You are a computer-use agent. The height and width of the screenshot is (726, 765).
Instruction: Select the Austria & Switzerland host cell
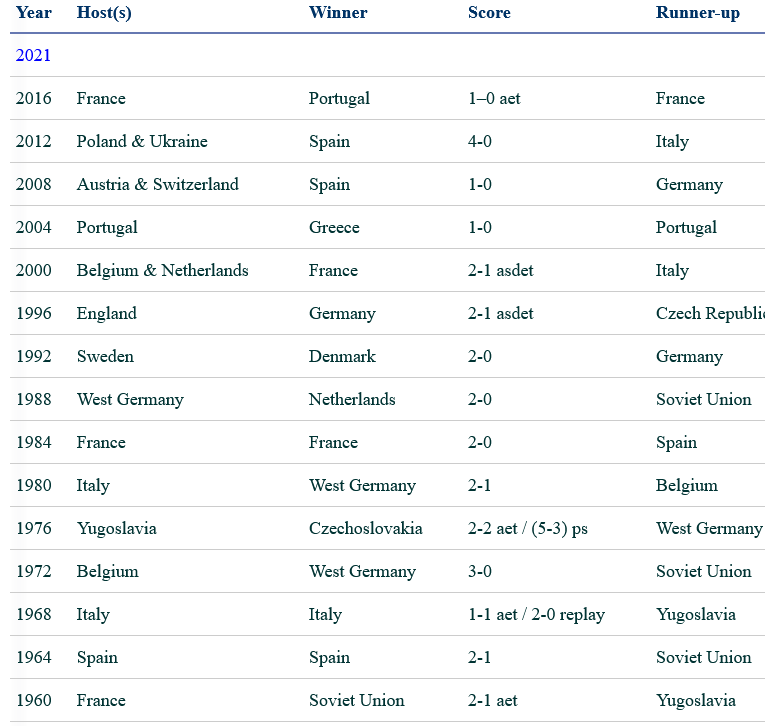tap(158, 185)
